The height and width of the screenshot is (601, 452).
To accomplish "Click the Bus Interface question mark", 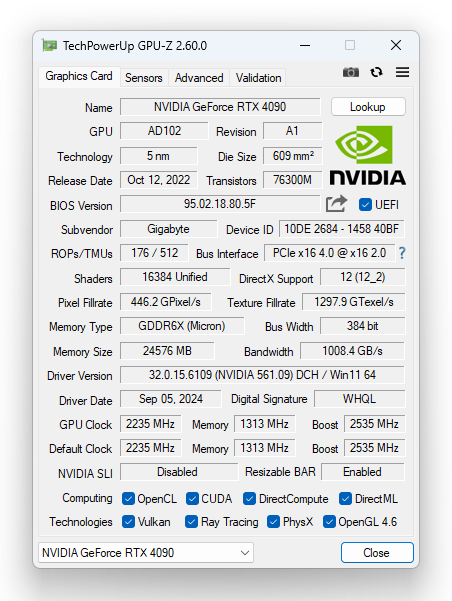I will (402, 253).
